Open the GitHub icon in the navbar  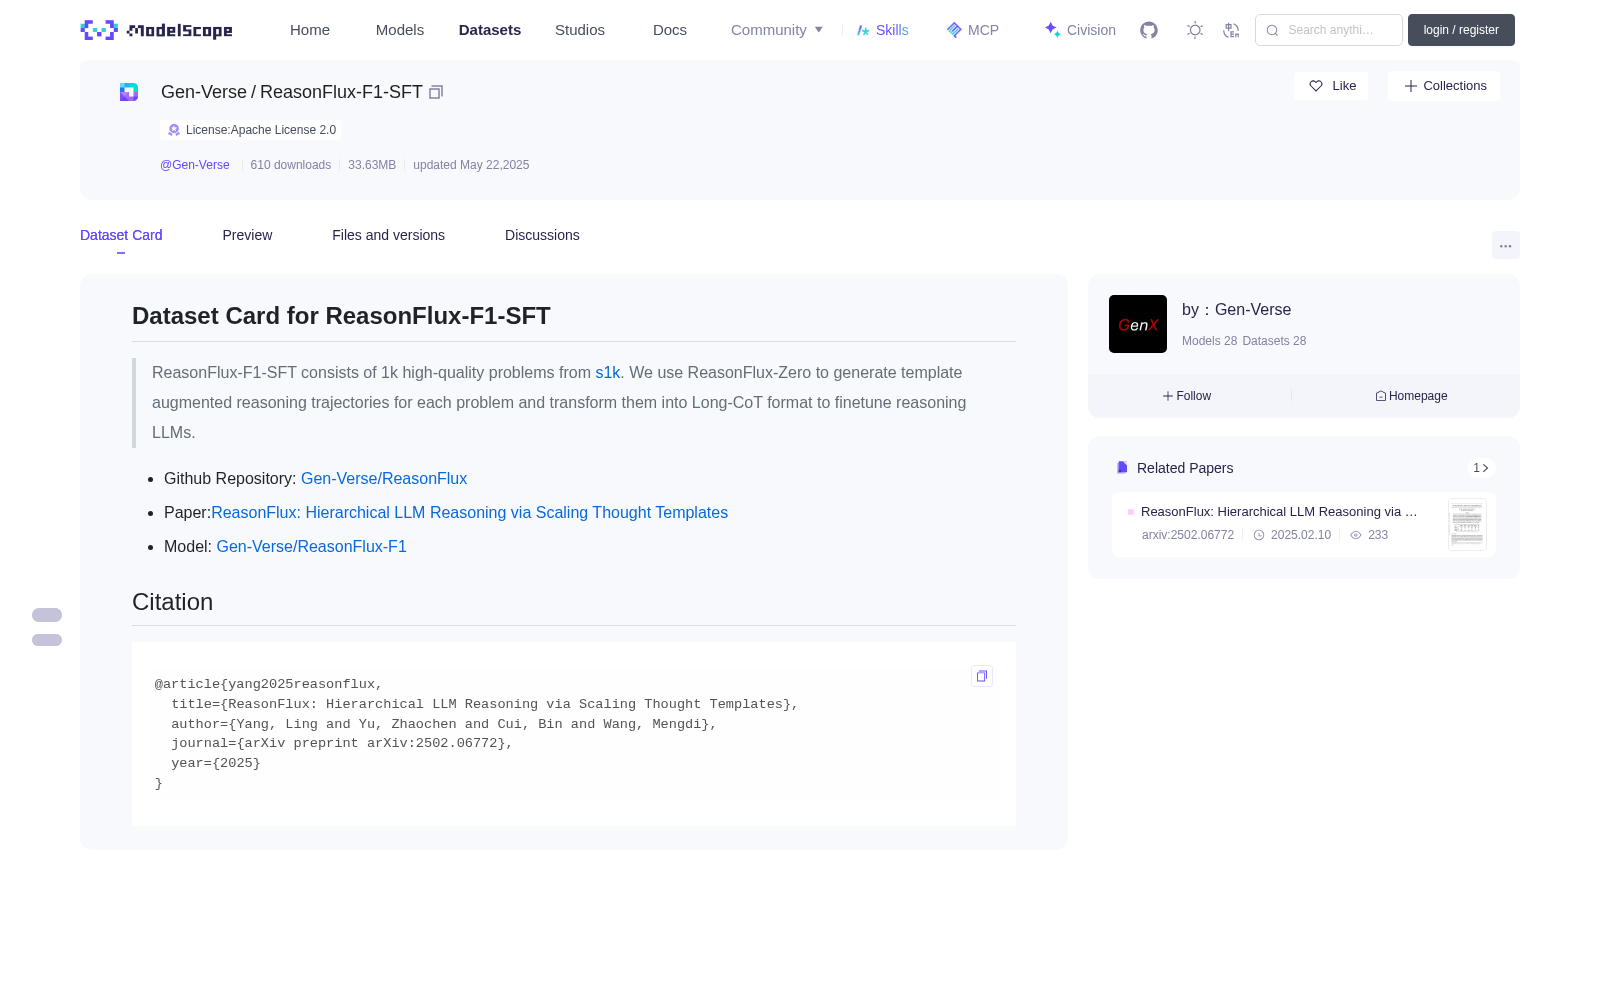(x=1149, y=30)
